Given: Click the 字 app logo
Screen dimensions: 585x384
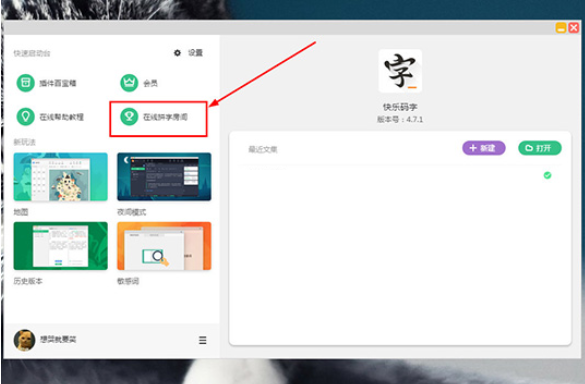Looking at the screenshot, I should (400, 71).
